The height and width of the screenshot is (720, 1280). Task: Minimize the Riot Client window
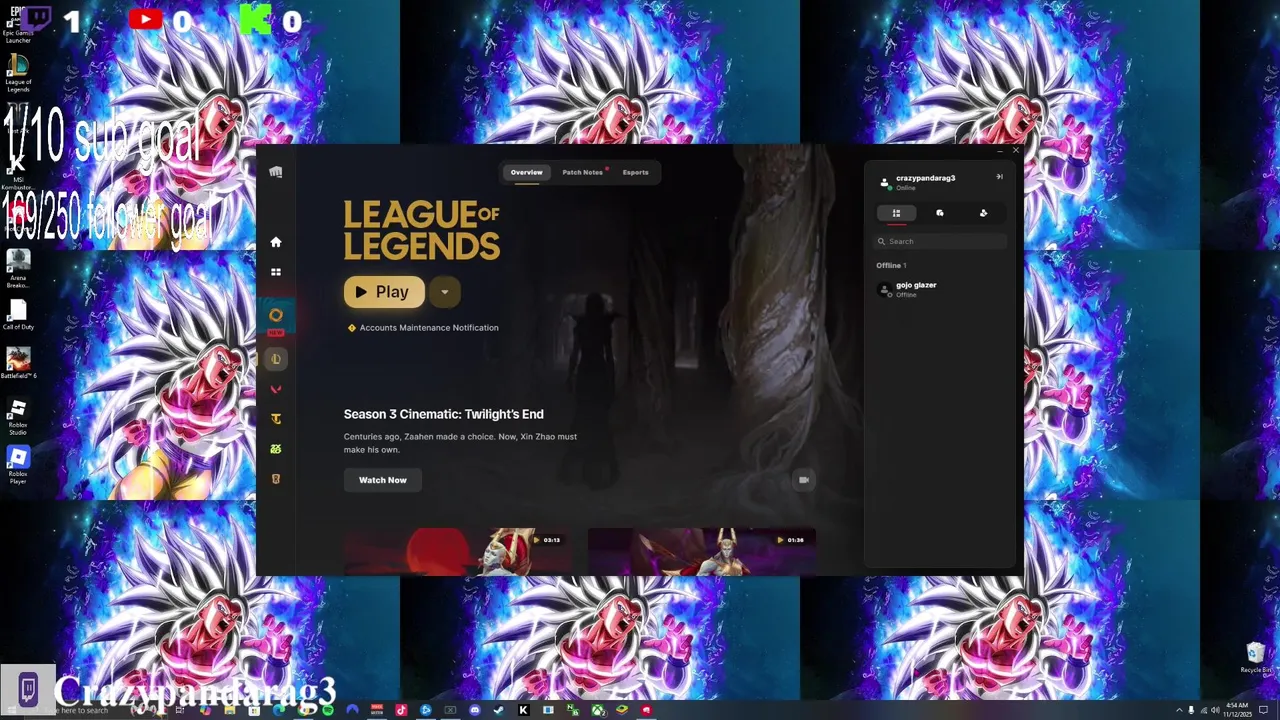coord(999,151)
